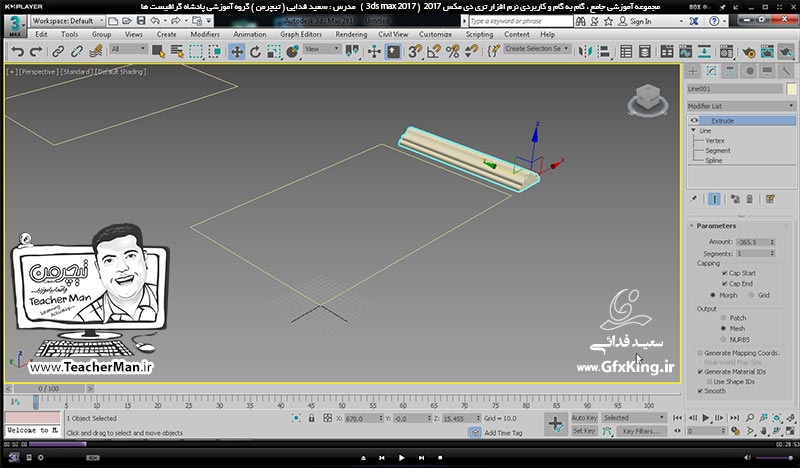800x468 pixels.
Task: Open the Scripting menu
Action: coord(479,34)
